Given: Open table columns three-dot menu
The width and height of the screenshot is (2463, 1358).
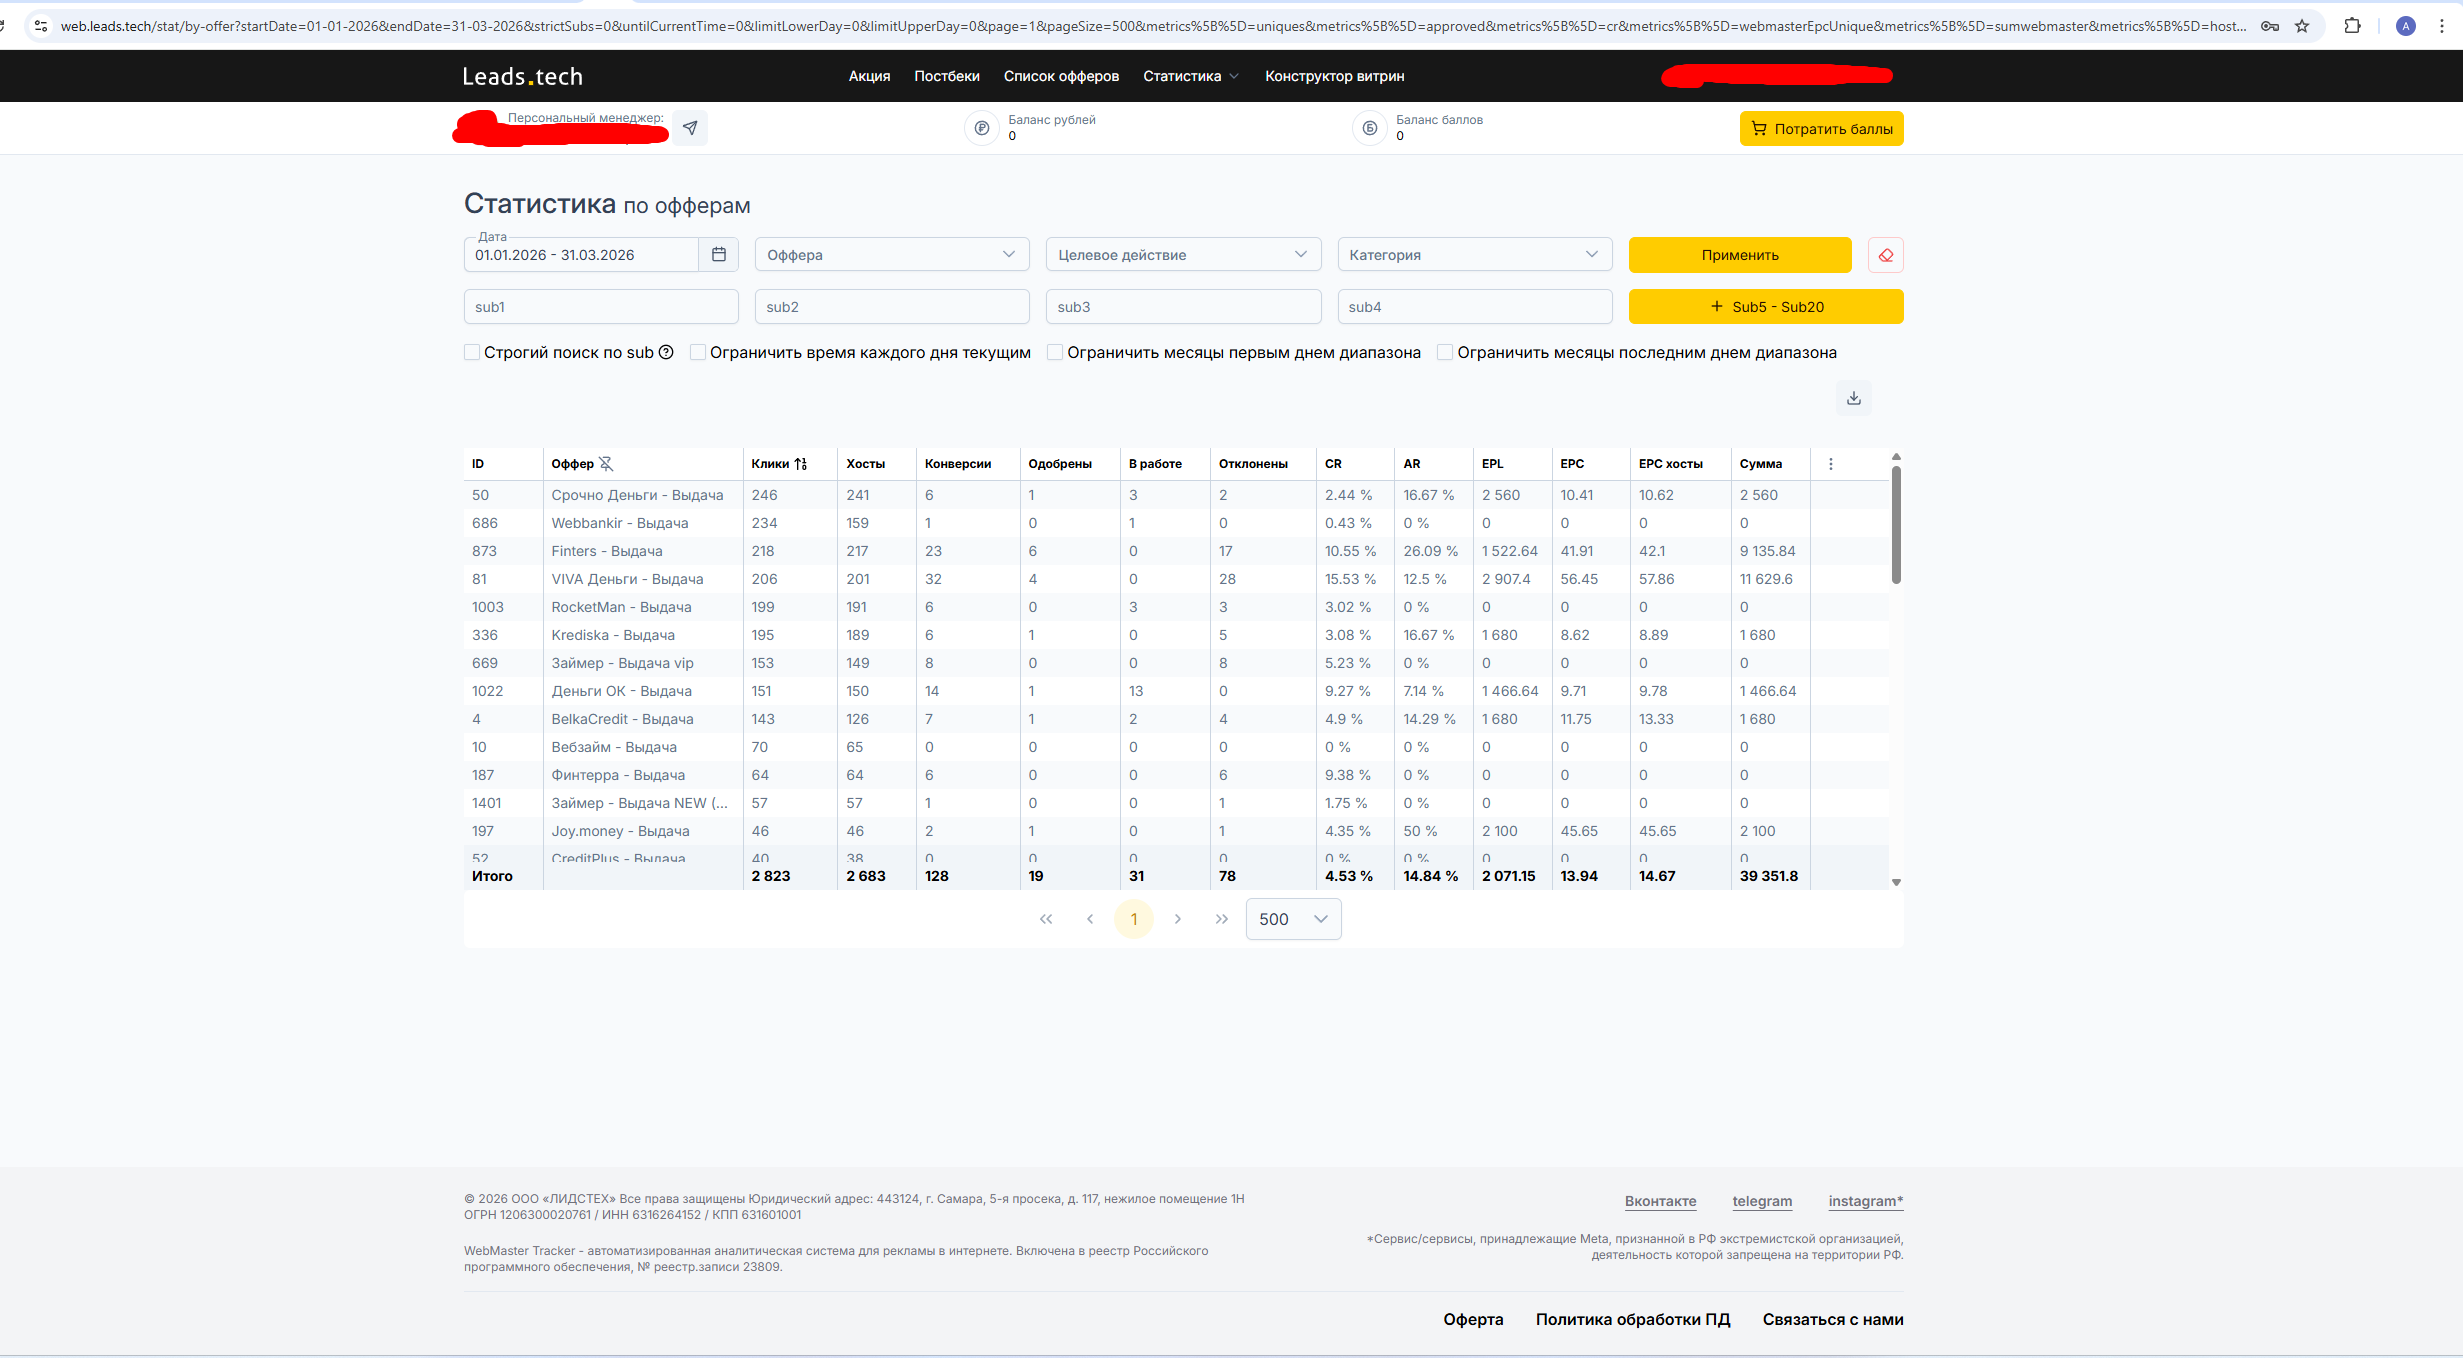Looking at the screenshot, I should 1830,464.
